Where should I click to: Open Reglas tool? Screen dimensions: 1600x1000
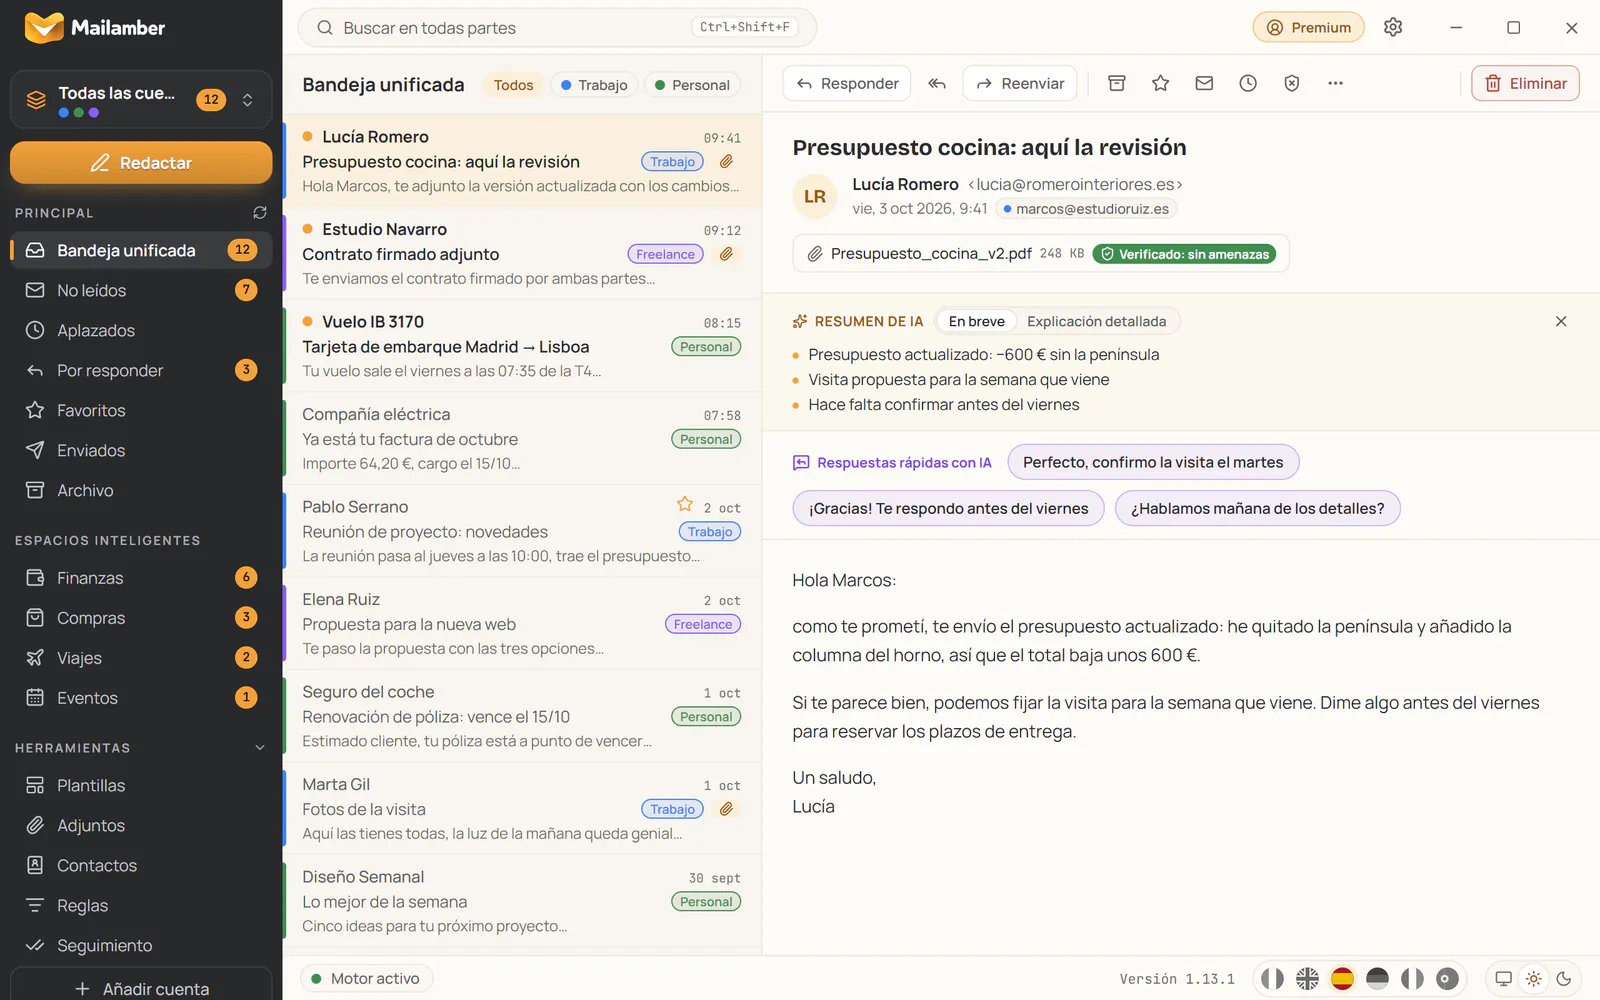coord(141,906)
